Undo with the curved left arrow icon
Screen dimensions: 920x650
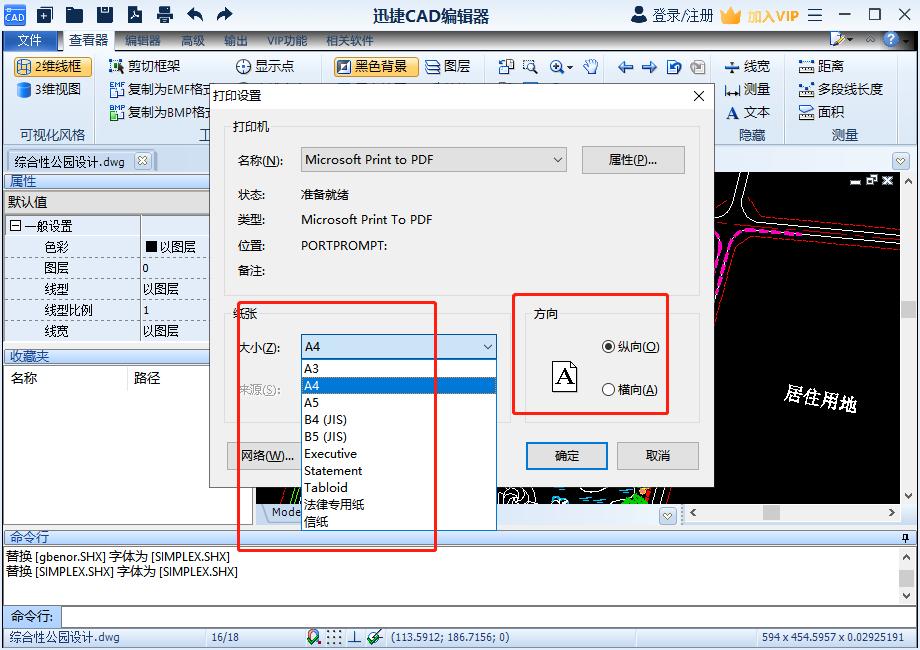pyautogui.click(x=195, y=15)
